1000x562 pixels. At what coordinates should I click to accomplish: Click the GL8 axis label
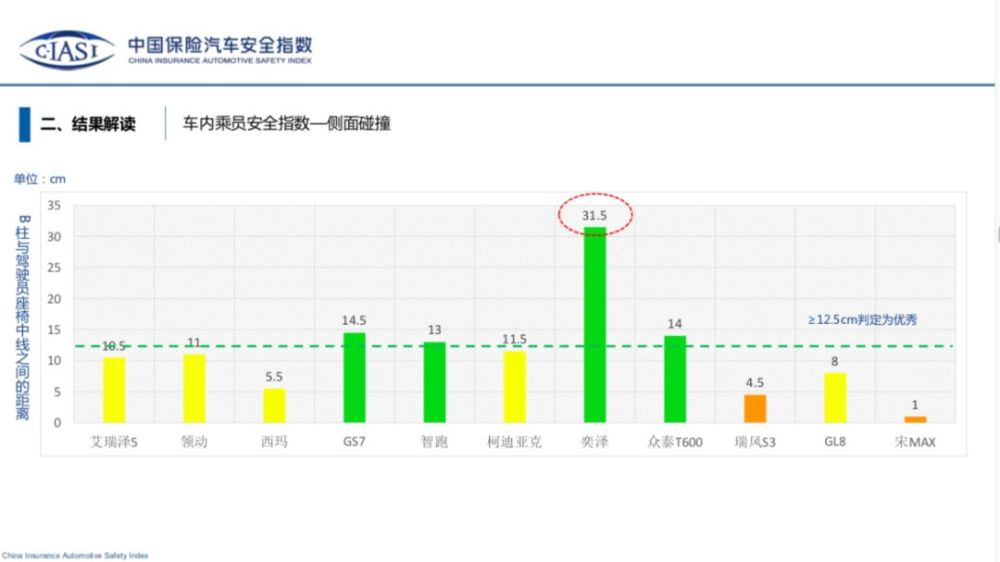pyautogui.click(x=835, y=441)
